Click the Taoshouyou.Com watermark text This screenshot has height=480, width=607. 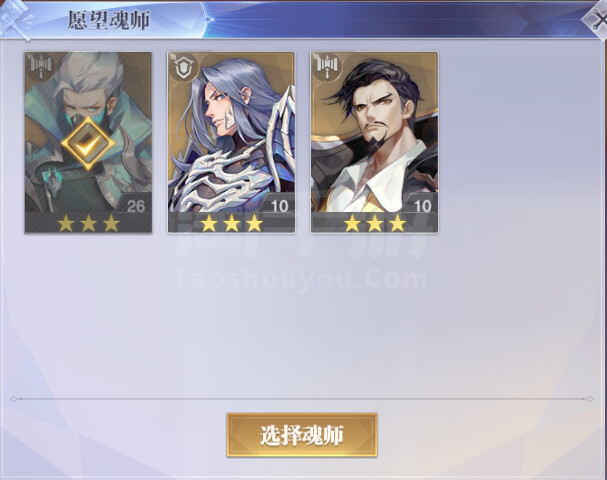pyautogui.click(x=301, y=279)
